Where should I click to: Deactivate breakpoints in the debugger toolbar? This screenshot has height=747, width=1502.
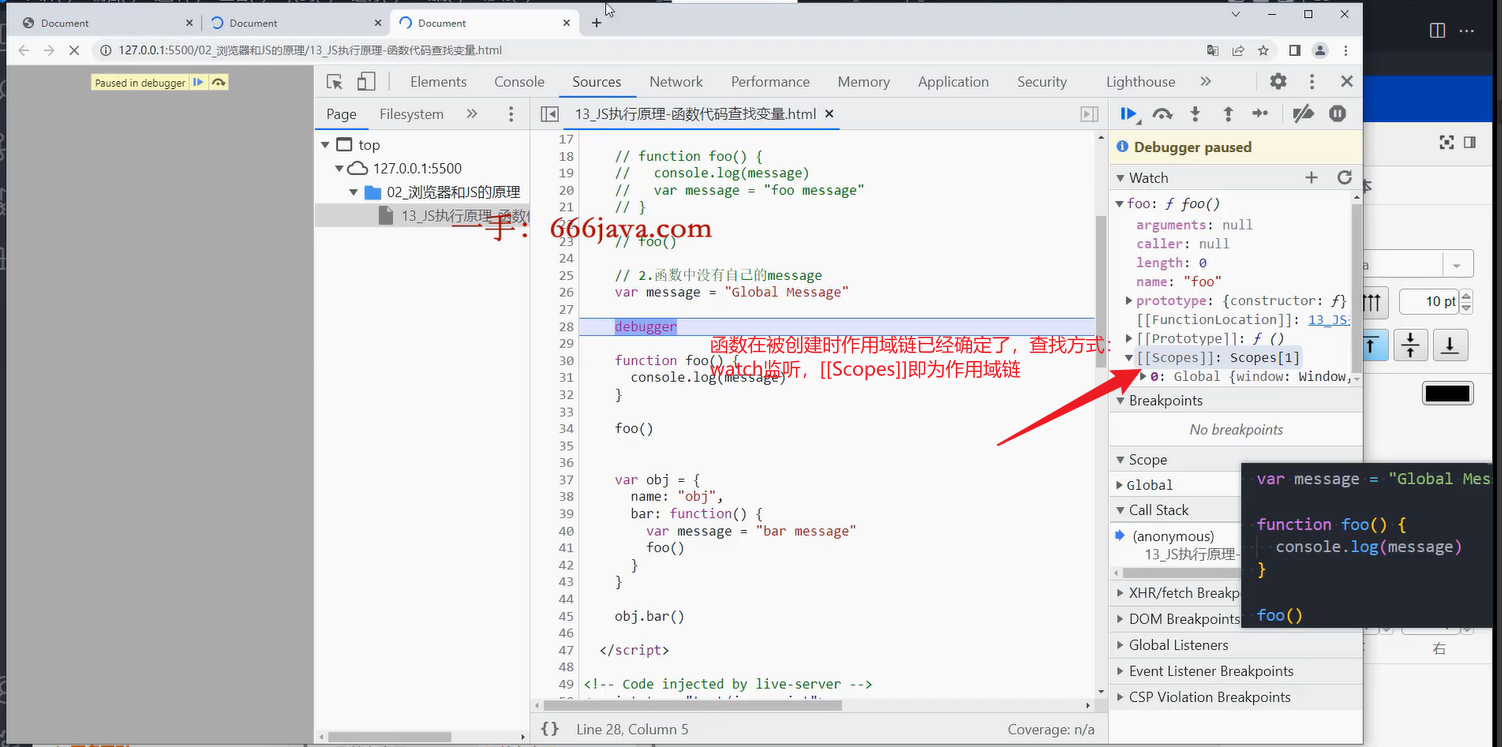point(1303,114)
